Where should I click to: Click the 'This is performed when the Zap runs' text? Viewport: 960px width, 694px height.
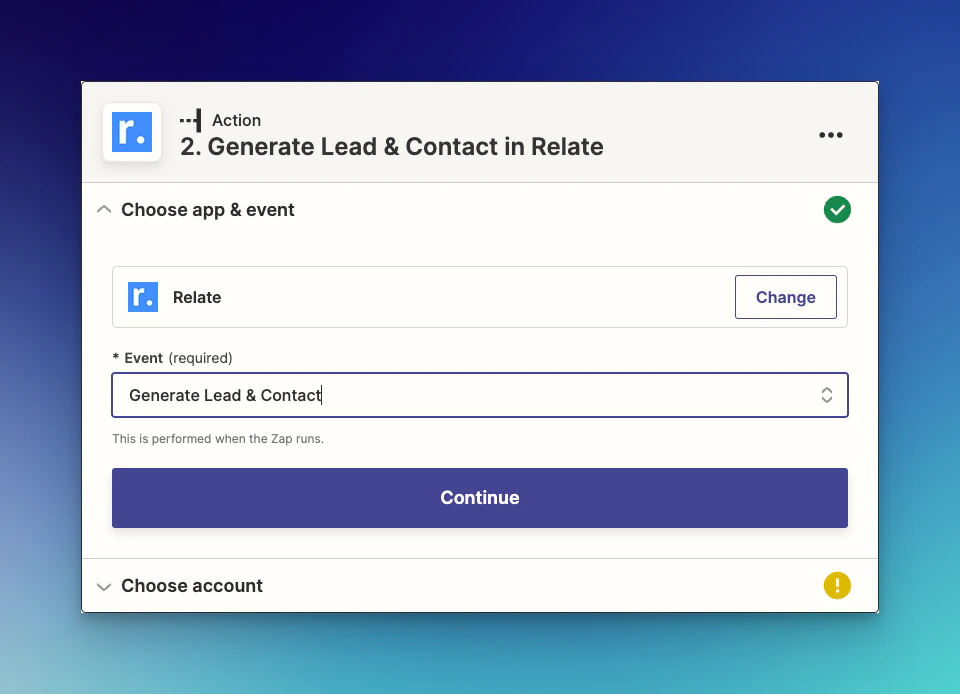(x=218, y=439)
